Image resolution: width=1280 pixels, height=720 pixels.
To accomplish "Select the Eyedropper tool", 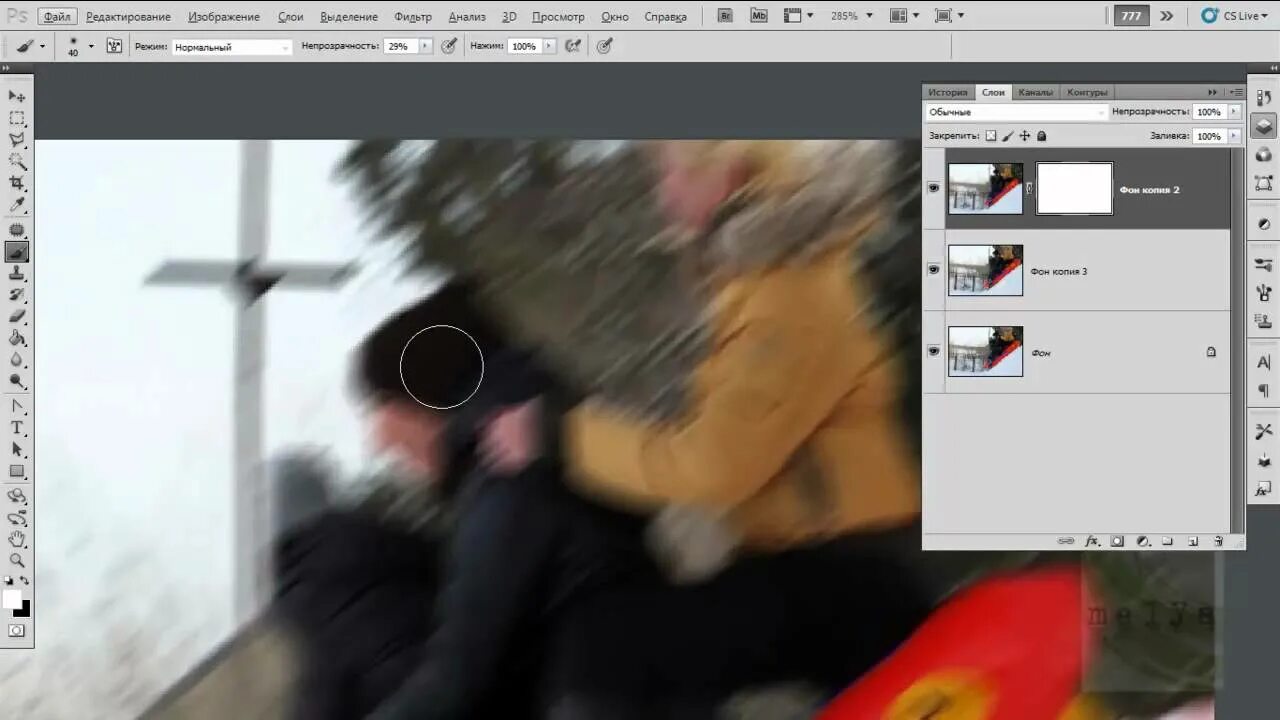I will 17,206.
